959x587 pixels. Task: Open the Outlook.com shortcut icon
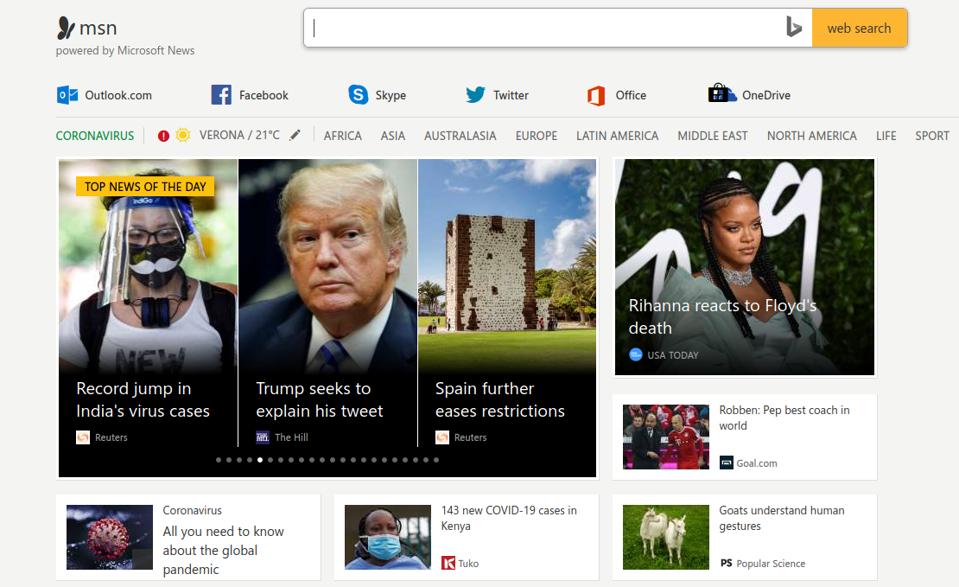coord(68,94)
